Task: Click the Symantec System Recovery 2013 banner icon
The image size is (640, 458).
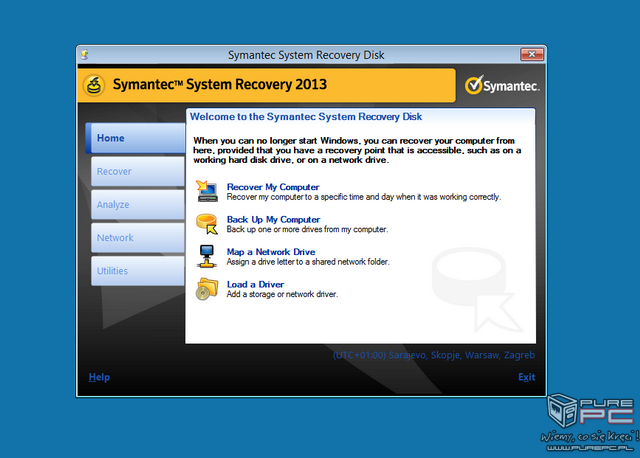Action: 94,85
